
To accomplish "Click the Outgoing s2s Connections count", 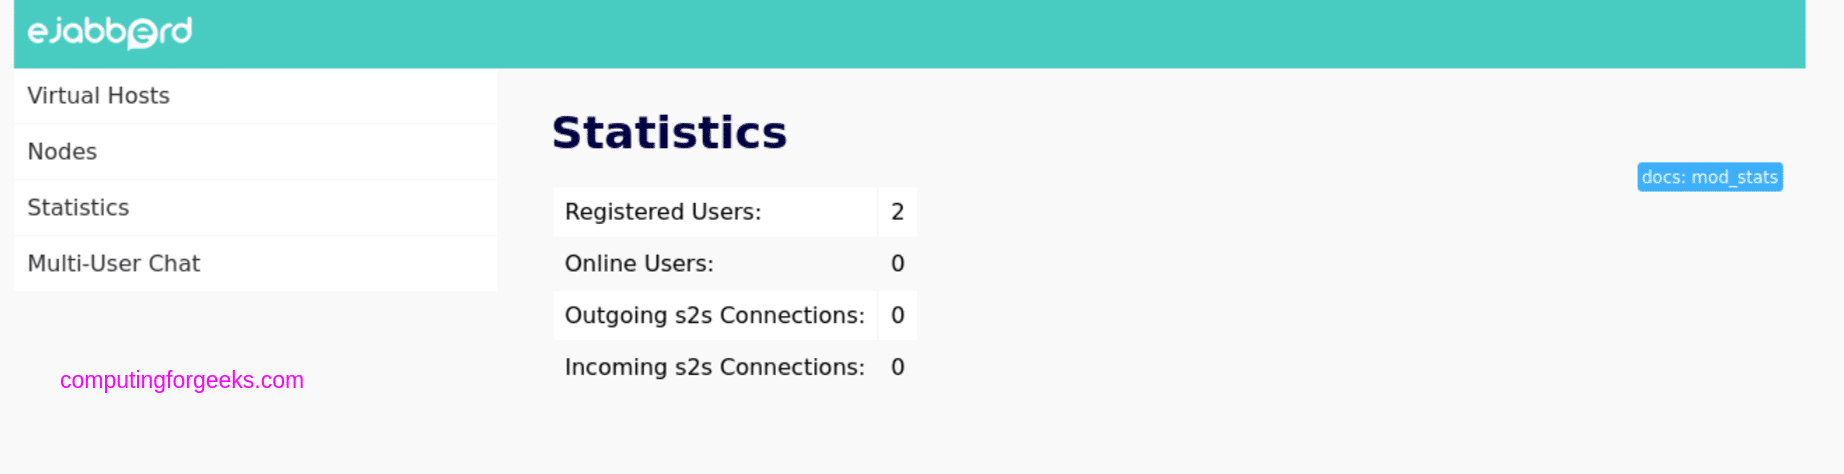I will [897, 316].
